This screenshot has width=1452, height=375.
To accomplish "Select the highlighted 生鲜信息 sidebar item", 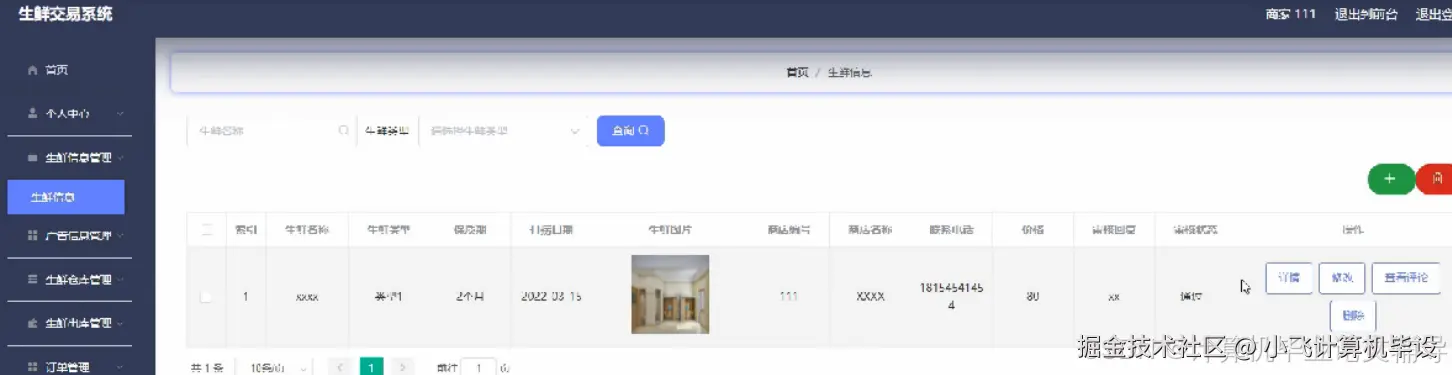I will 66,197.
